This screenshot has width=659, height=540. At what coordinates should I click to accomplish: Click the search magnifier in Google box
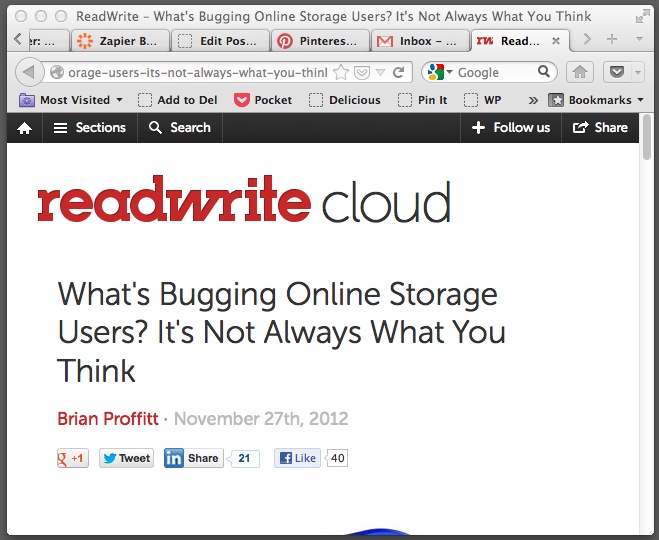pos(544,71)
